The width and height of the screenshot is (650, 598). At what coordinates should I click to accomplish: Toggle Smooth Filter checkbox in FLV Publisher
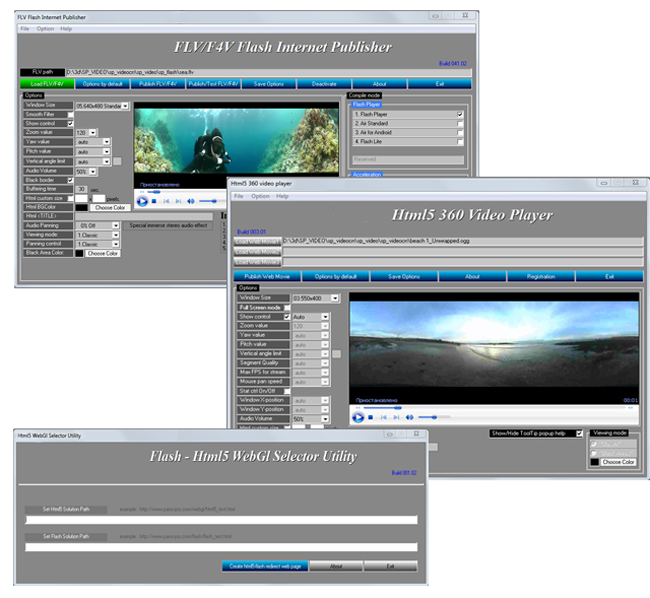tap(70, 115)
